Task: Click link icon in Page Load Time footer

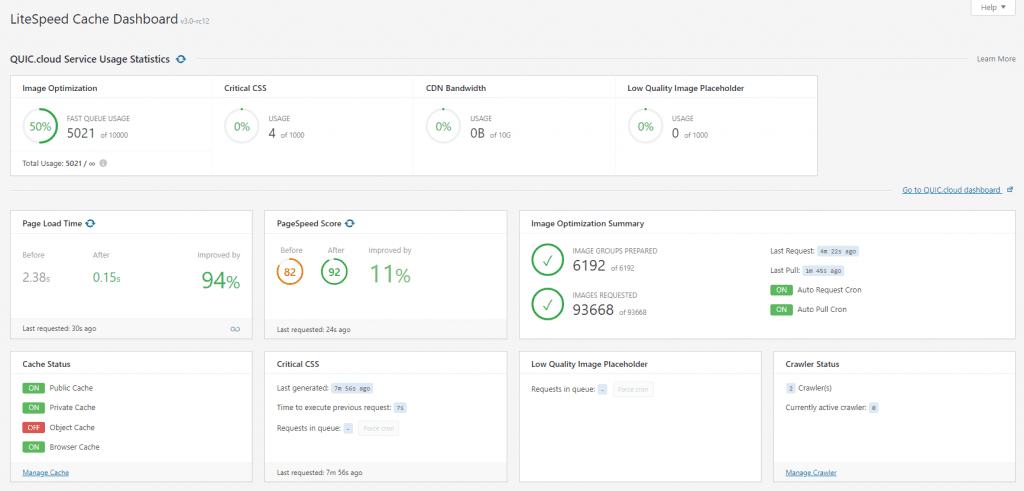Action: click(x=235, y=328)
